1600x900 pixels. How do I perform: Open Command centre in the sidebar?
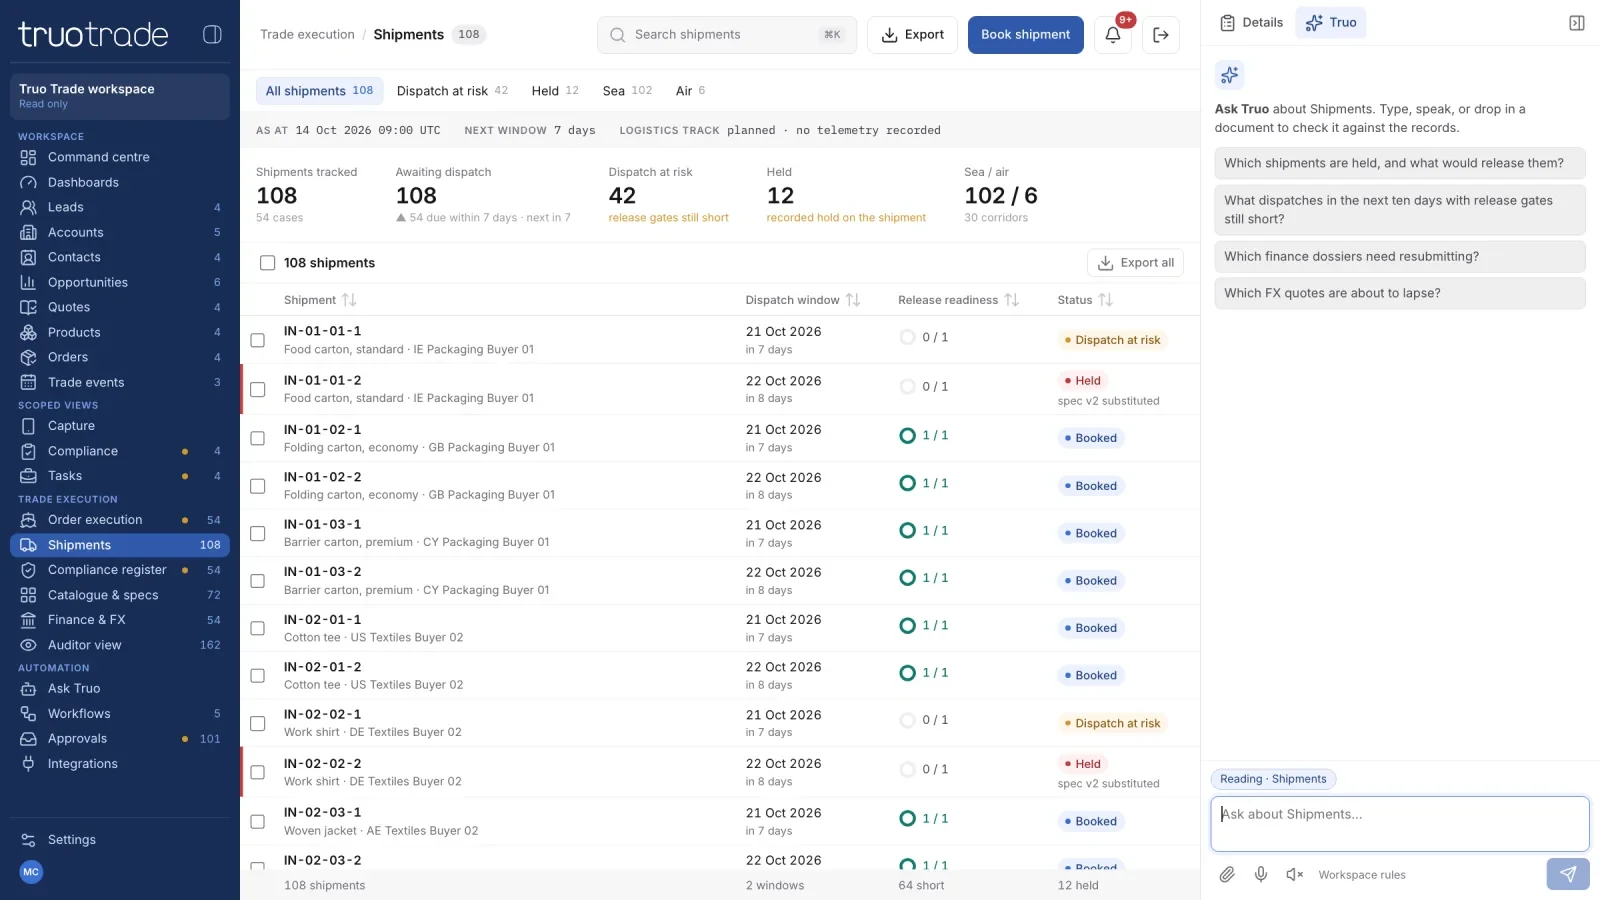tap(120, 157)
